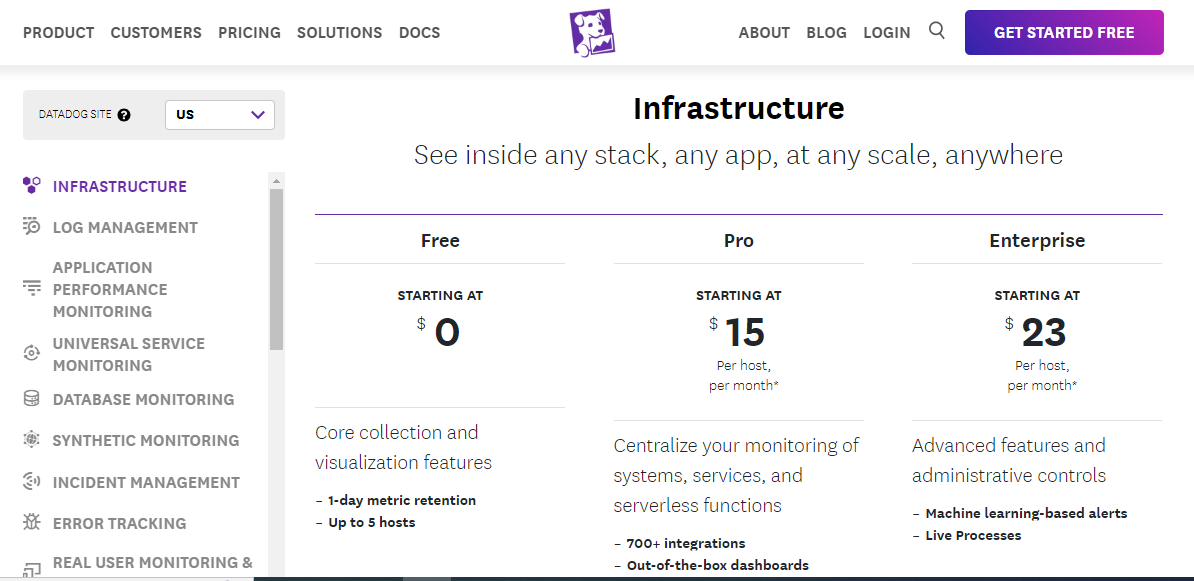Select REAL USER MONITORING in the sidebar

(152, 563)
